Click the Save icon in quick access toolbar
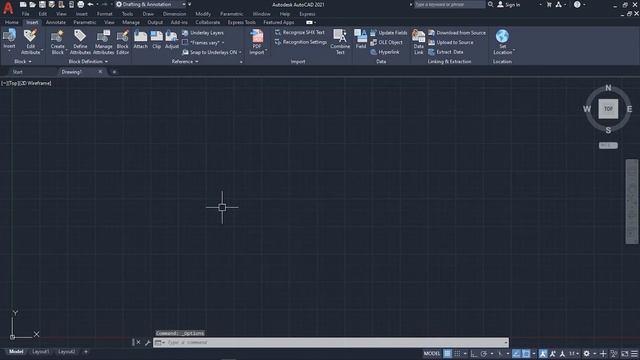640x360 pixels. [x=42, y=4]
